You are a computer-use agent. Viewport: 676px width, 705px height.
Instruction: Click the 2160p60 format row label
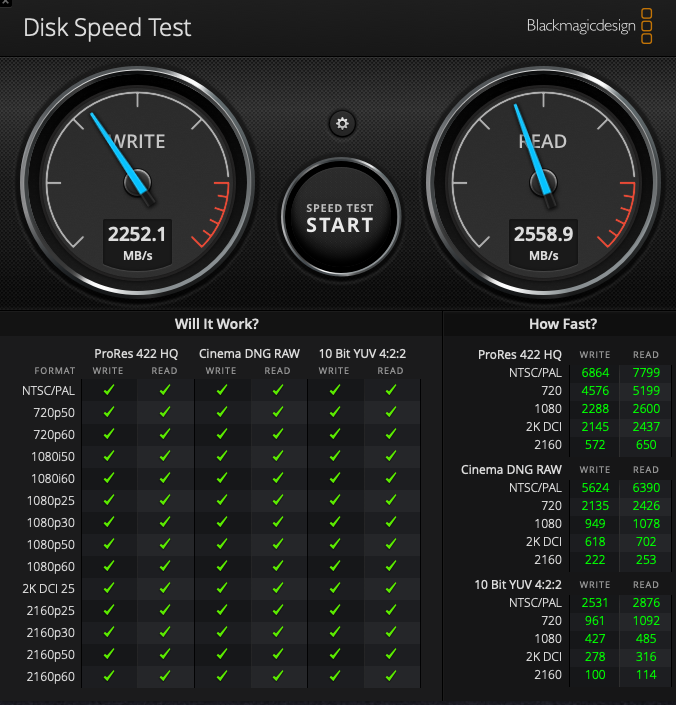(51, 677)
